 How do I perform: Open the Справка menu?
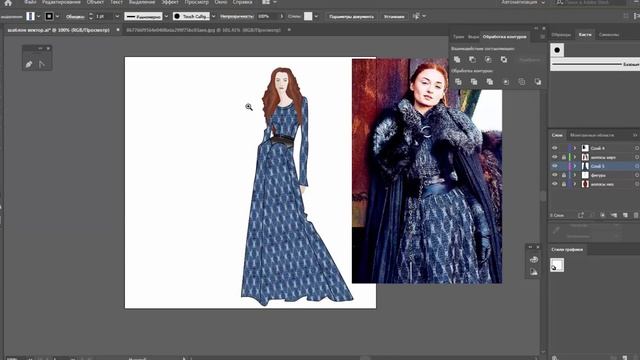[242, 2]
